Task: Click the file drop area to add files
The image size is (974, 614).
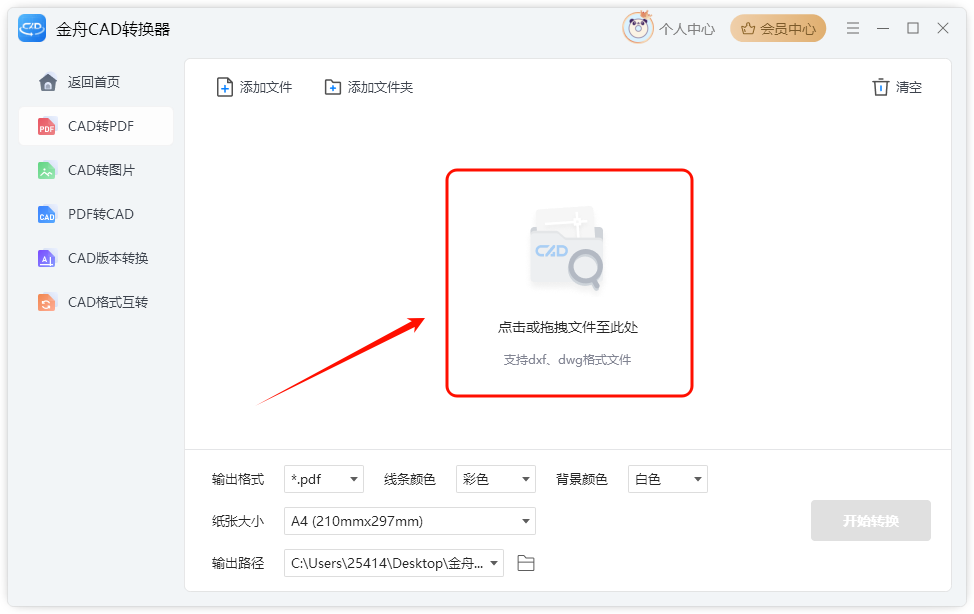Action: tap(569, 283)
